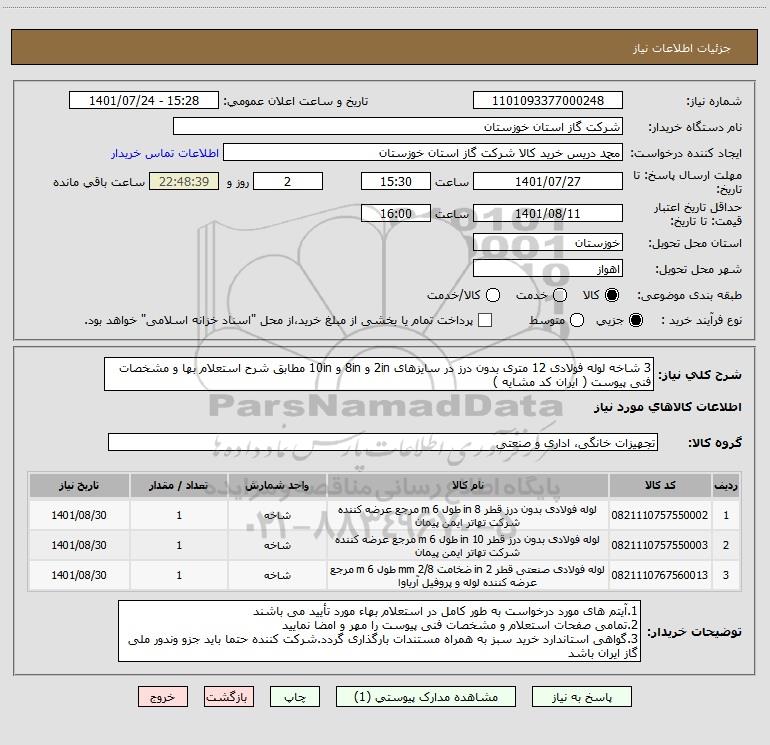
Task: Click the گروه کالا field تجهیزات خانگی
Action: (383, 442)
